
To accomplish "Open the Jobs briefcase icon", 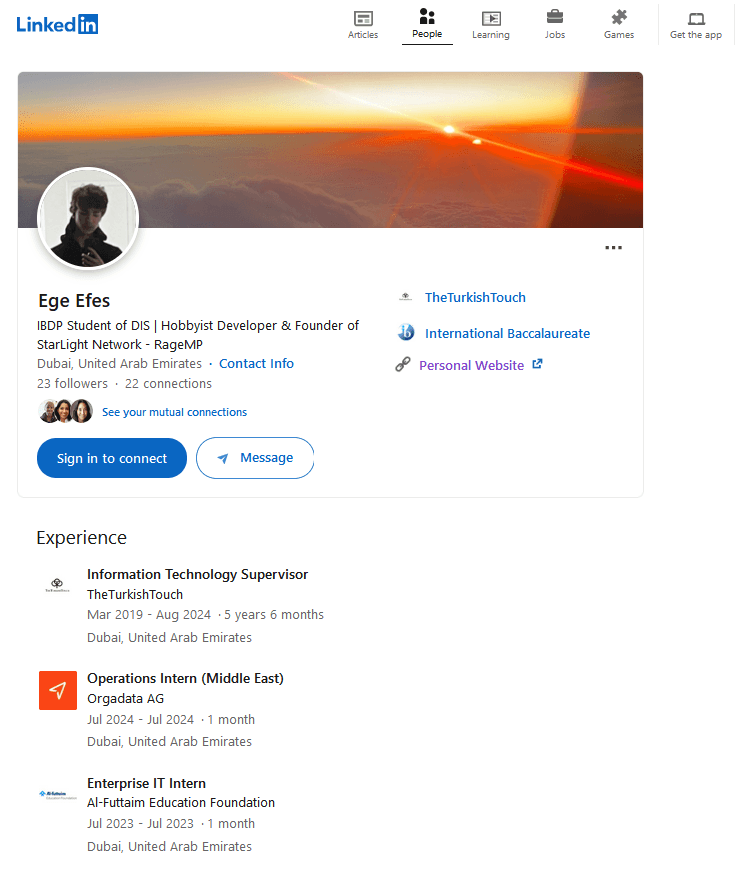I will 555,17.
